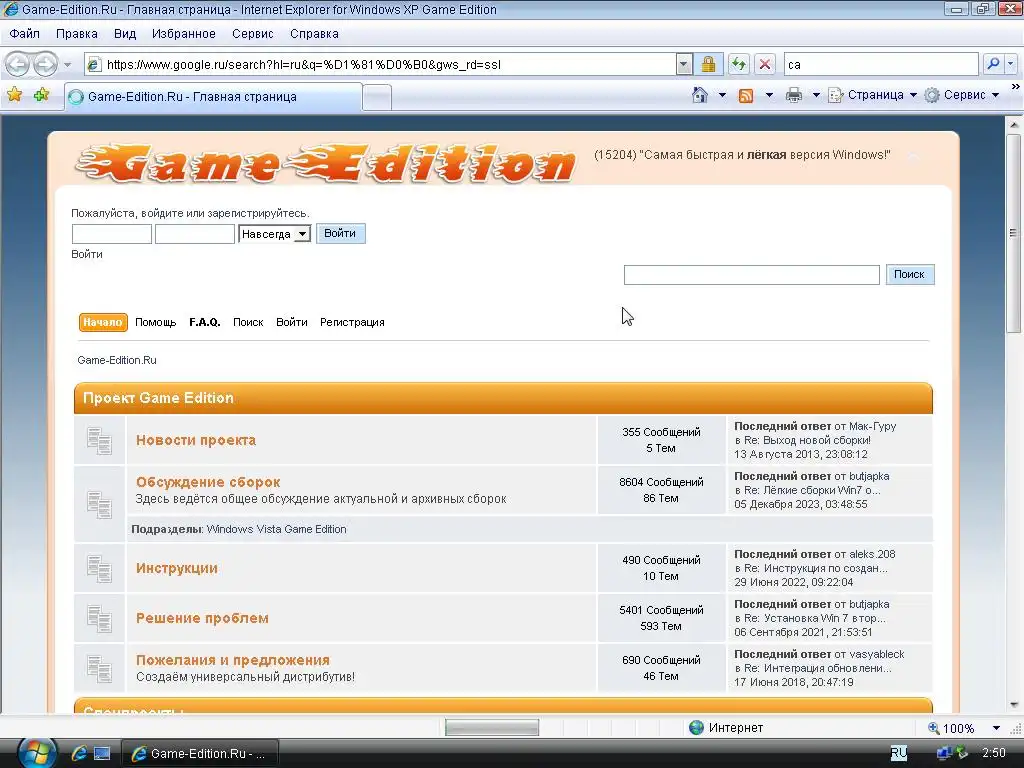Click the Windows Start orb button
Screen dimensions: 1024x768
(37, 753)
